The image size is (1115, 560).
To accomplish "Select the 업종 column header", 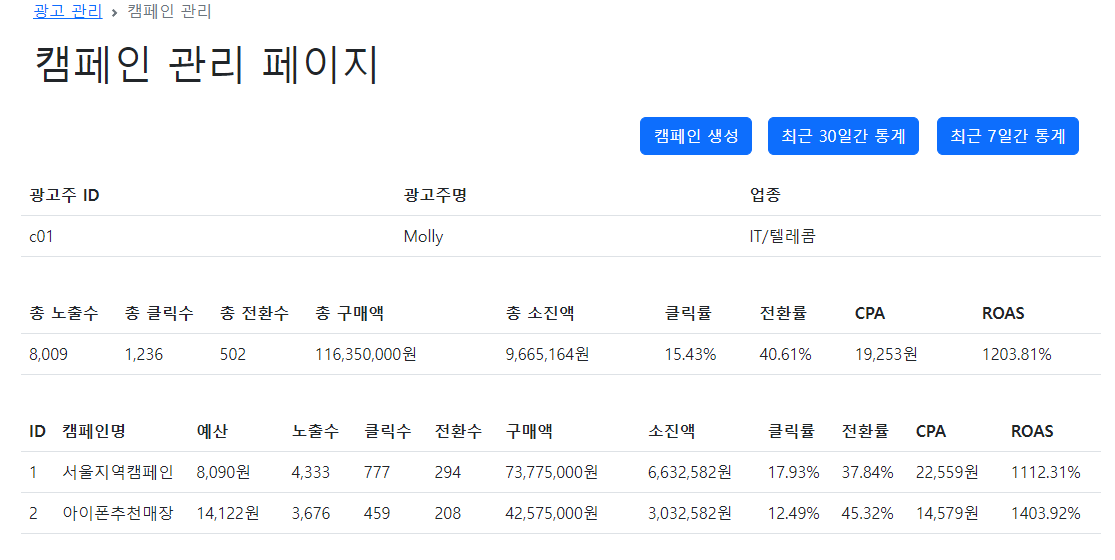I will point(765,195).
